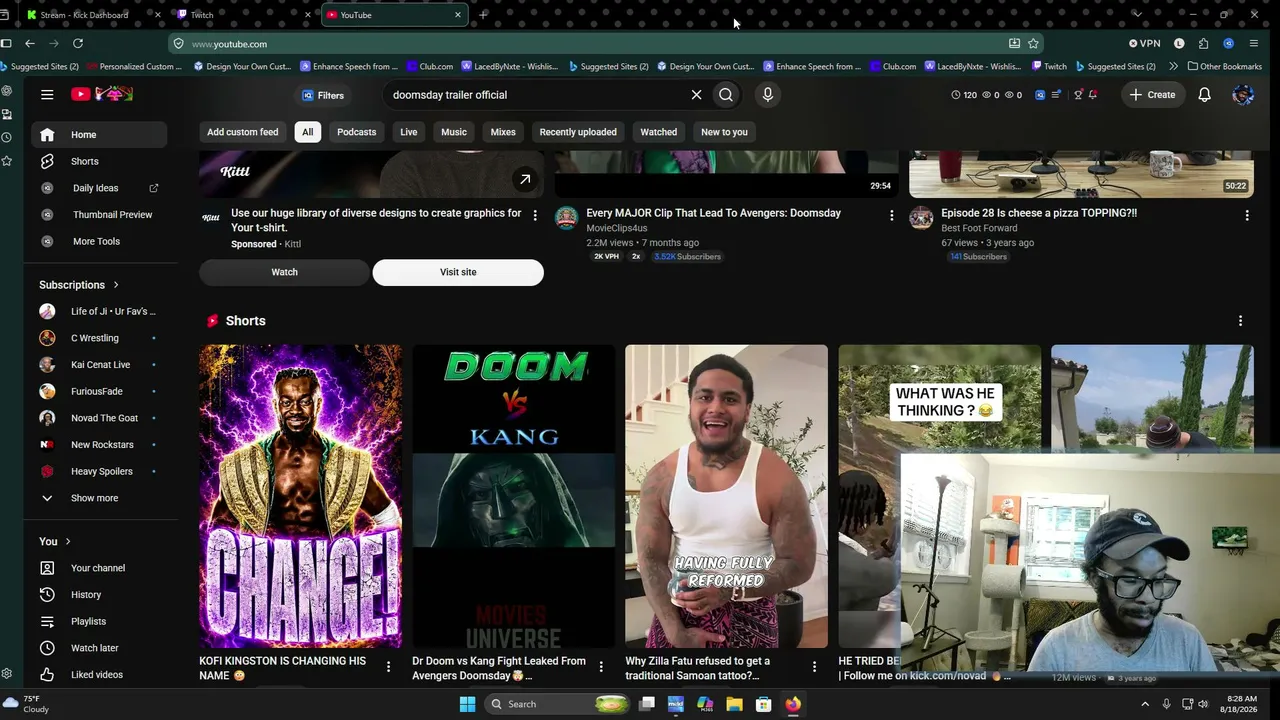The image size is (1280, 720).
Task: Open options for Dr Doom vs Kang short
Action: 602,667
